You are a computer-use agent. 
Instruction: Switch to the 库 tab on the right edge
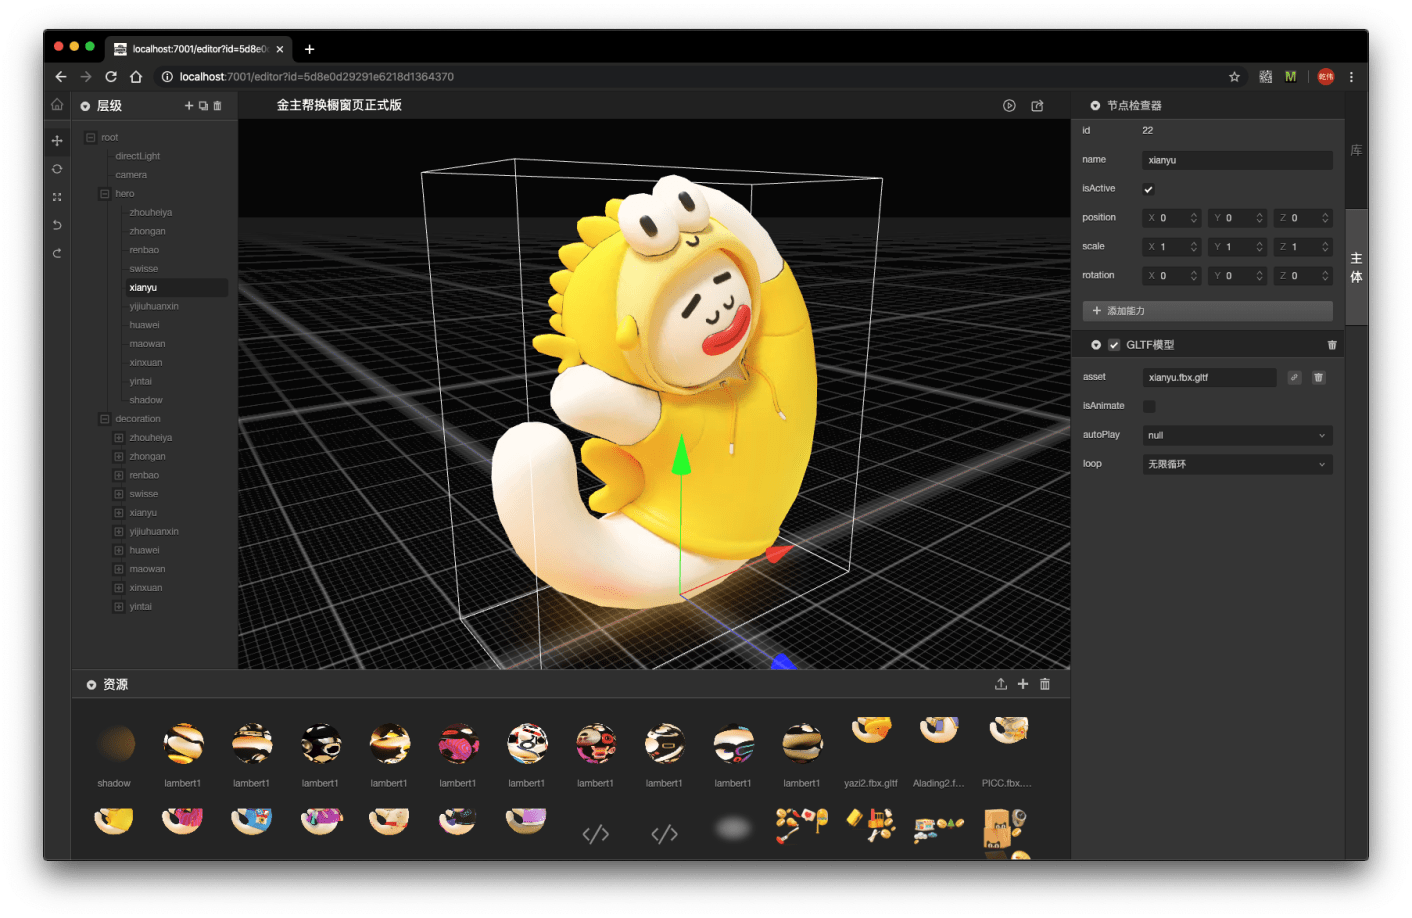pos(1356,150)
